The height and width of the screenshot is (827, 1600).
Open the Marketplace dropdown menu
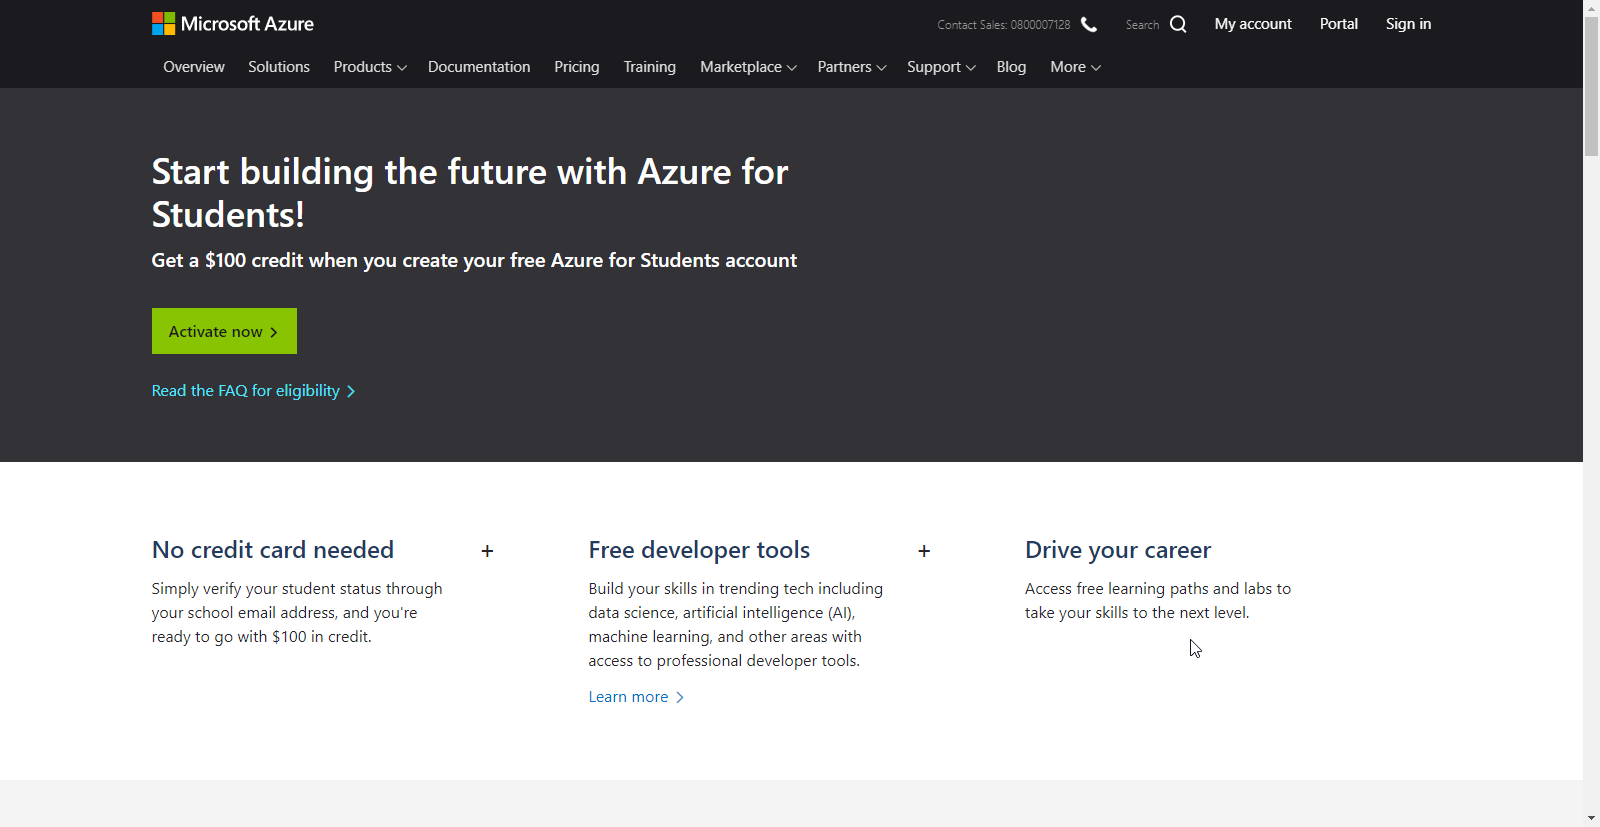[x=748, y=67]
